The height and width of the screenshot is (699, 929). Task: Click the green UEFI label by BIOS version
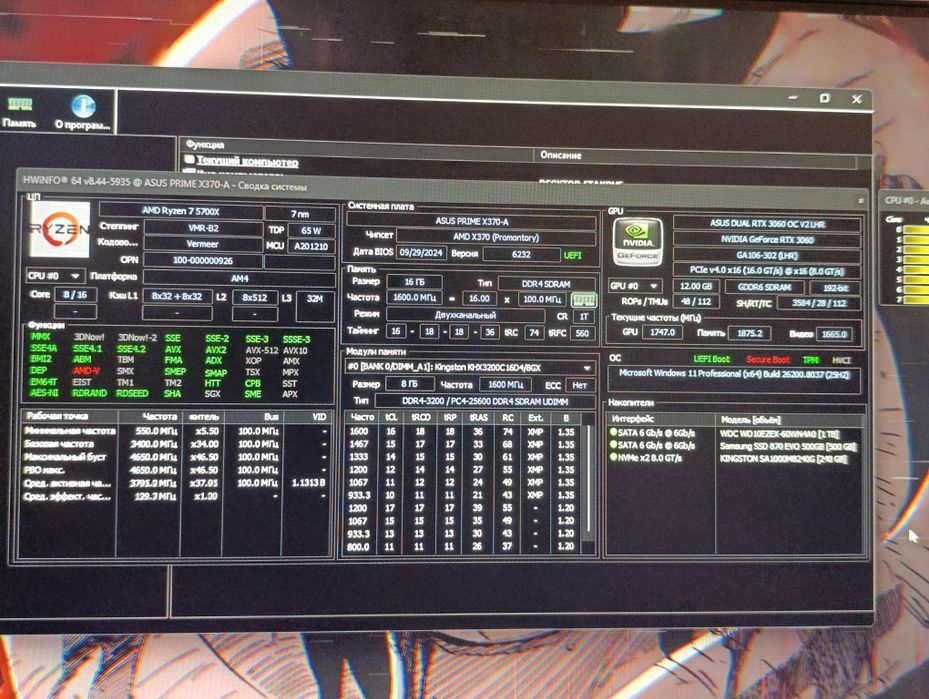point(572,255)
